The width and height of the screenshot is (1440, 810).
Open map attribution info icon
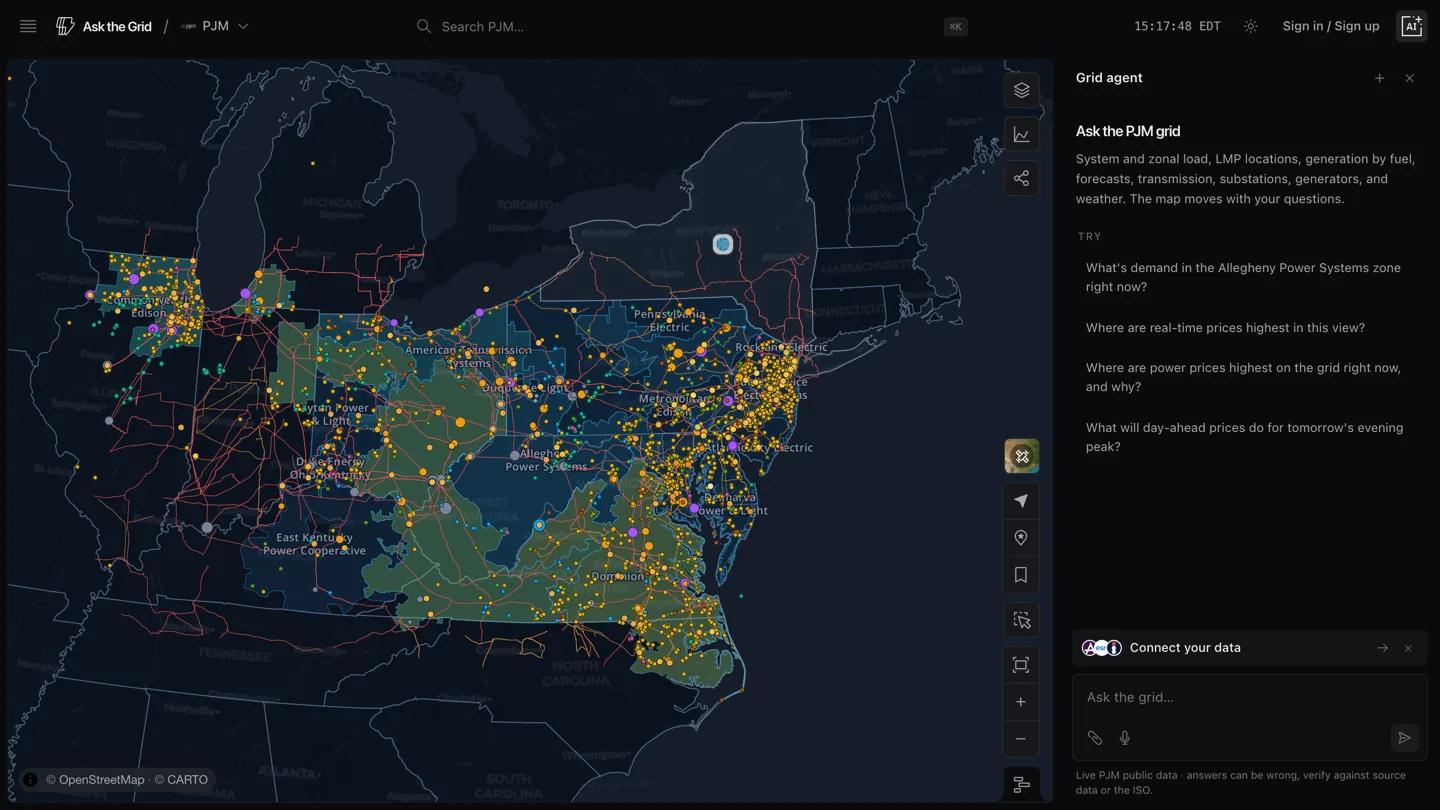pos(30,780)
